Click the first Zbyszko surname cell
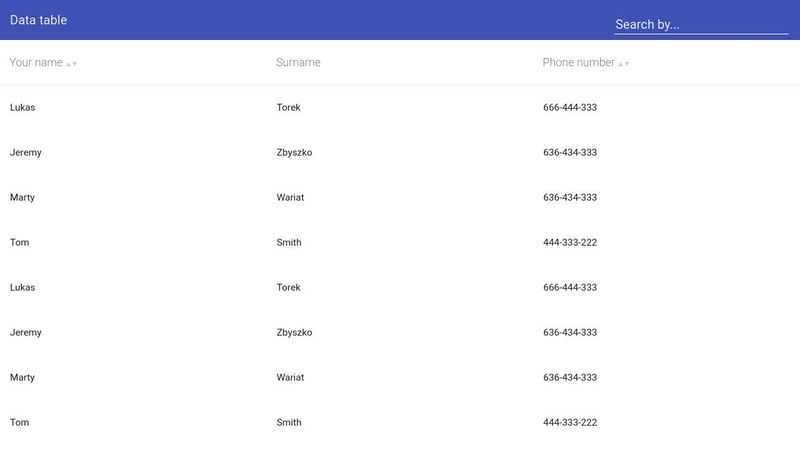 coord(295,152)
